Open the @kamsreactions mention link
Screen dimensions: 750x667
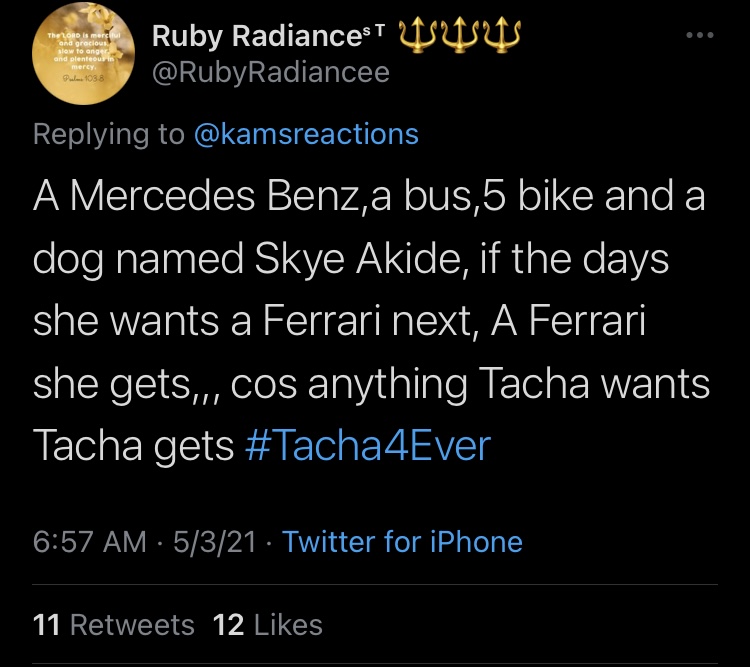[307, 134]
